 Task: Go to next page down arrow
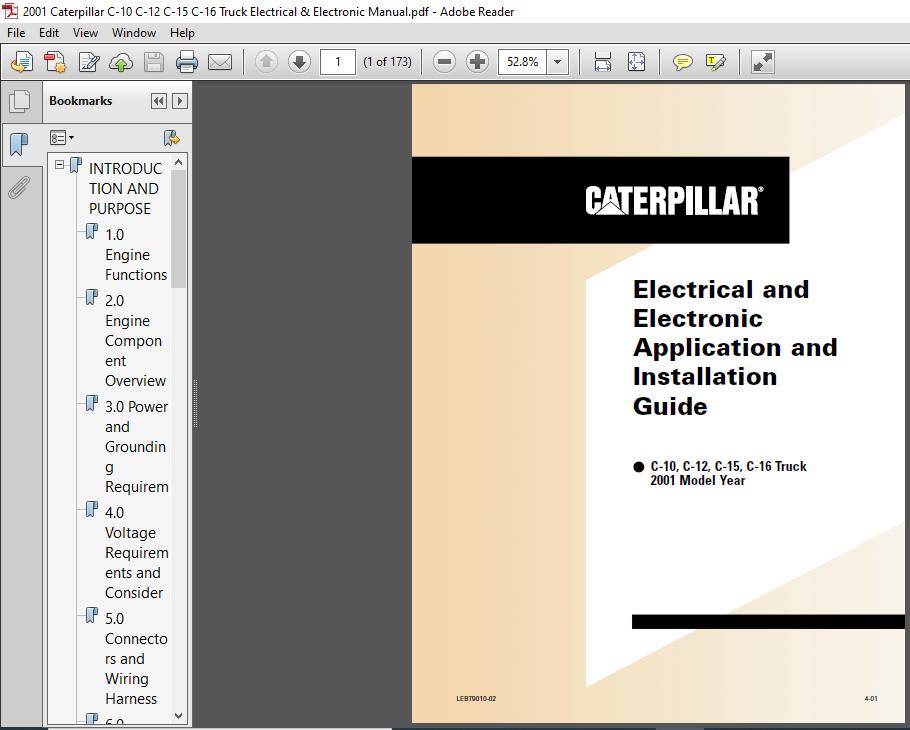pyautogui.click(x=299, y=62)
